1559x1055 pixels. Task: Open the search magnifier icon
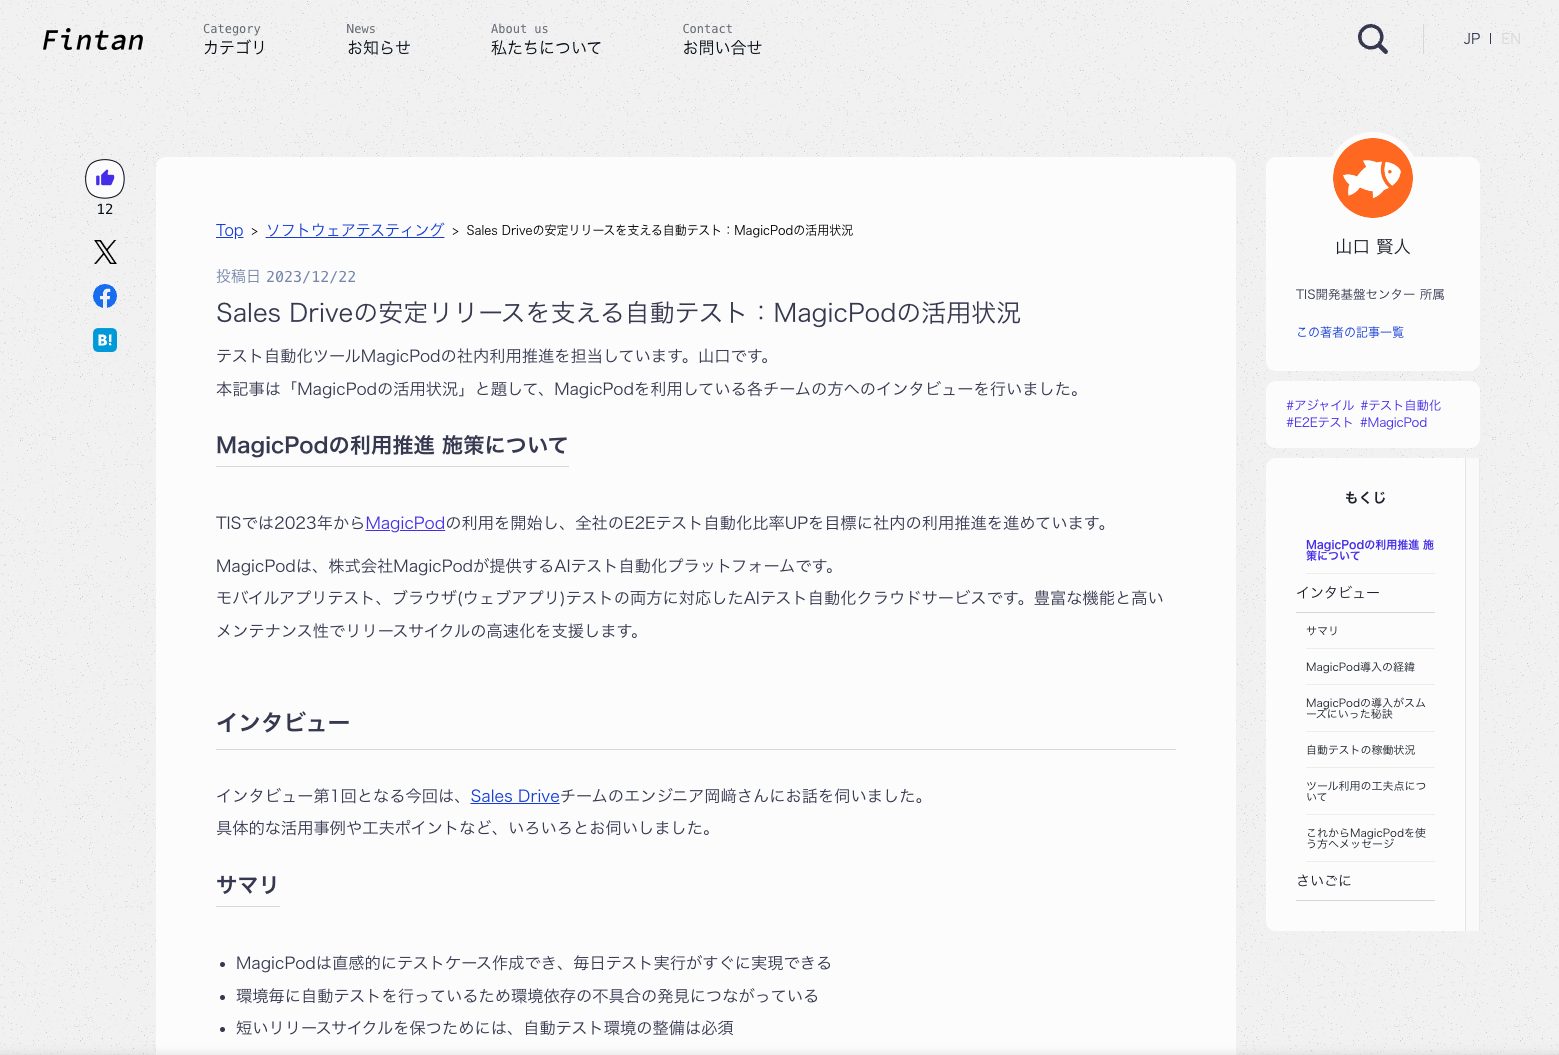1372,39
